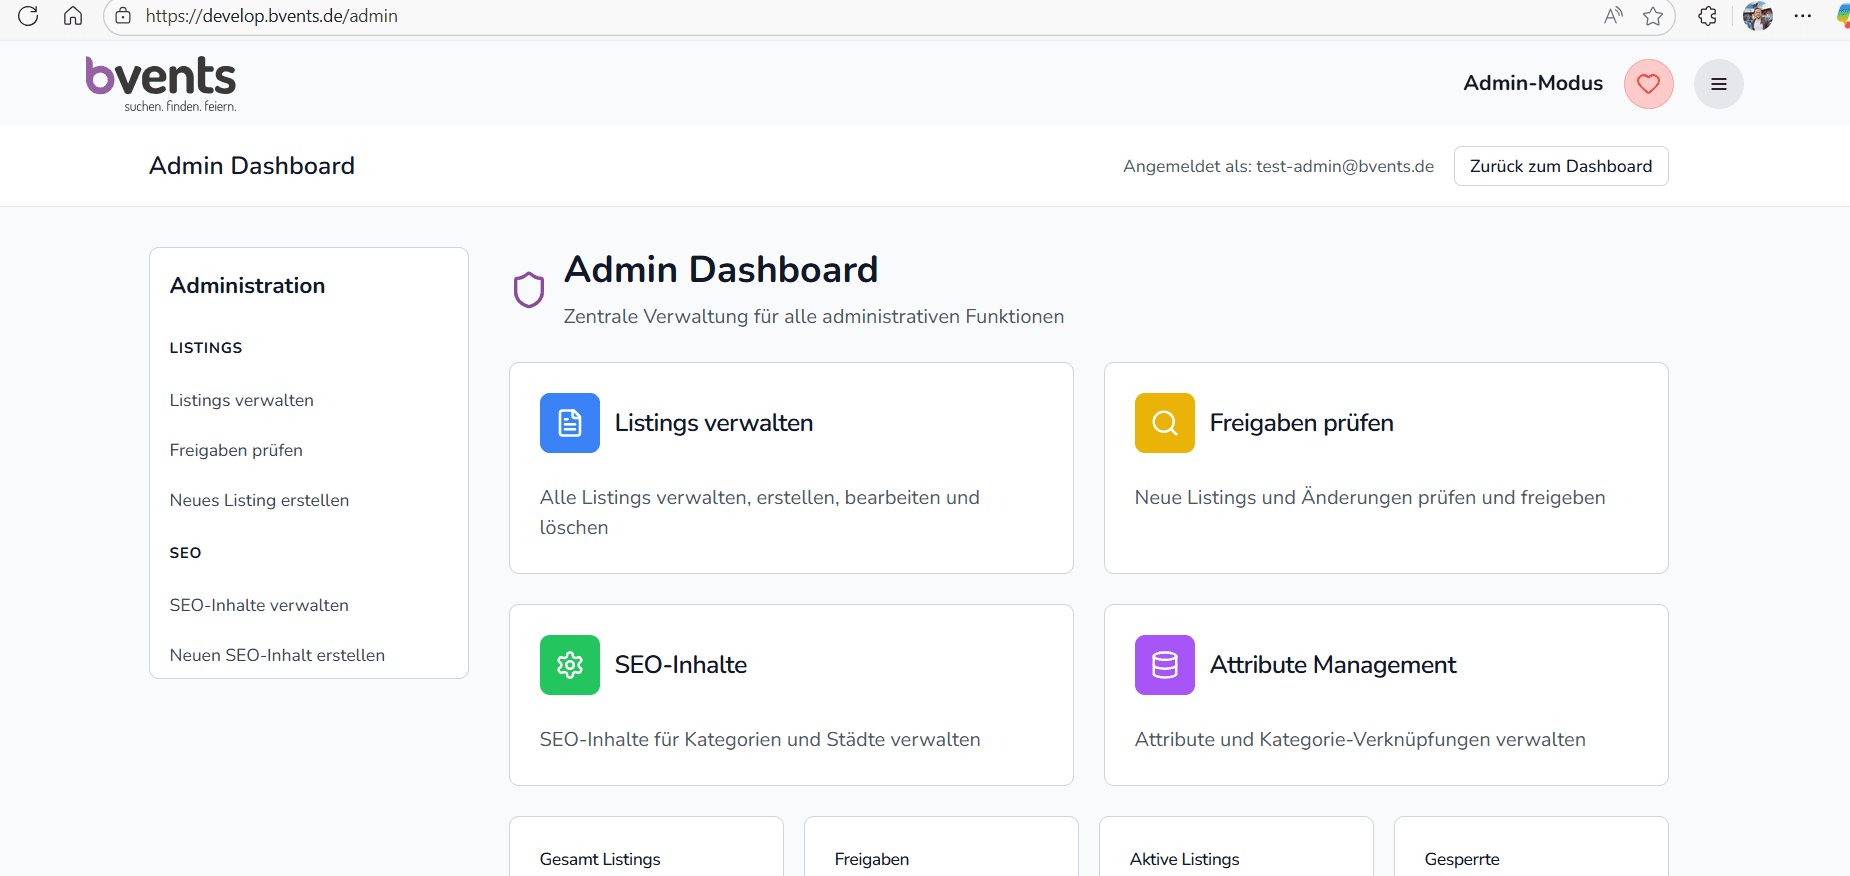Click Zurück zum Dashboard button
The height and width of the screenshot is (876, 1850).
tap(1560, 166)
